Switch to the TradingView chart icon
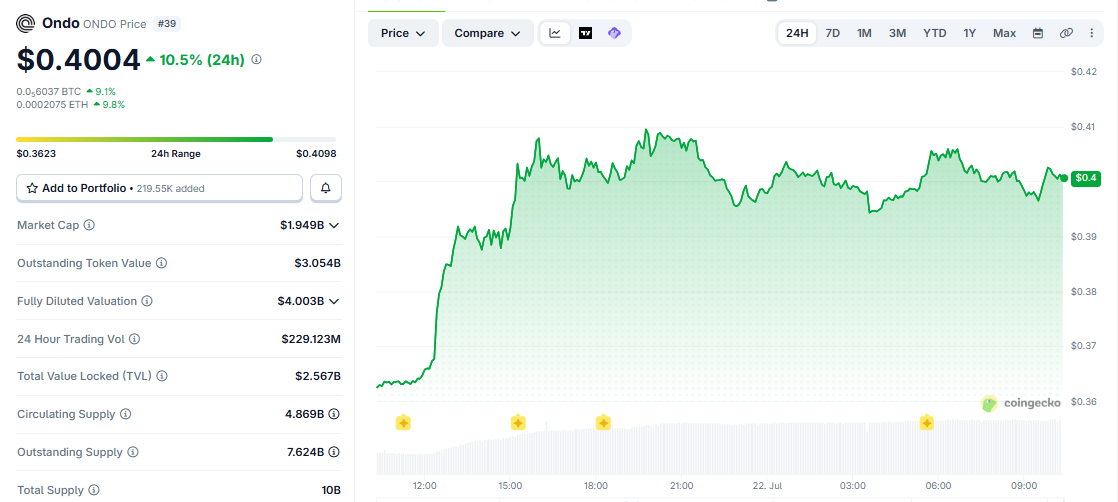1118x502 pixels. coord(585,33)
